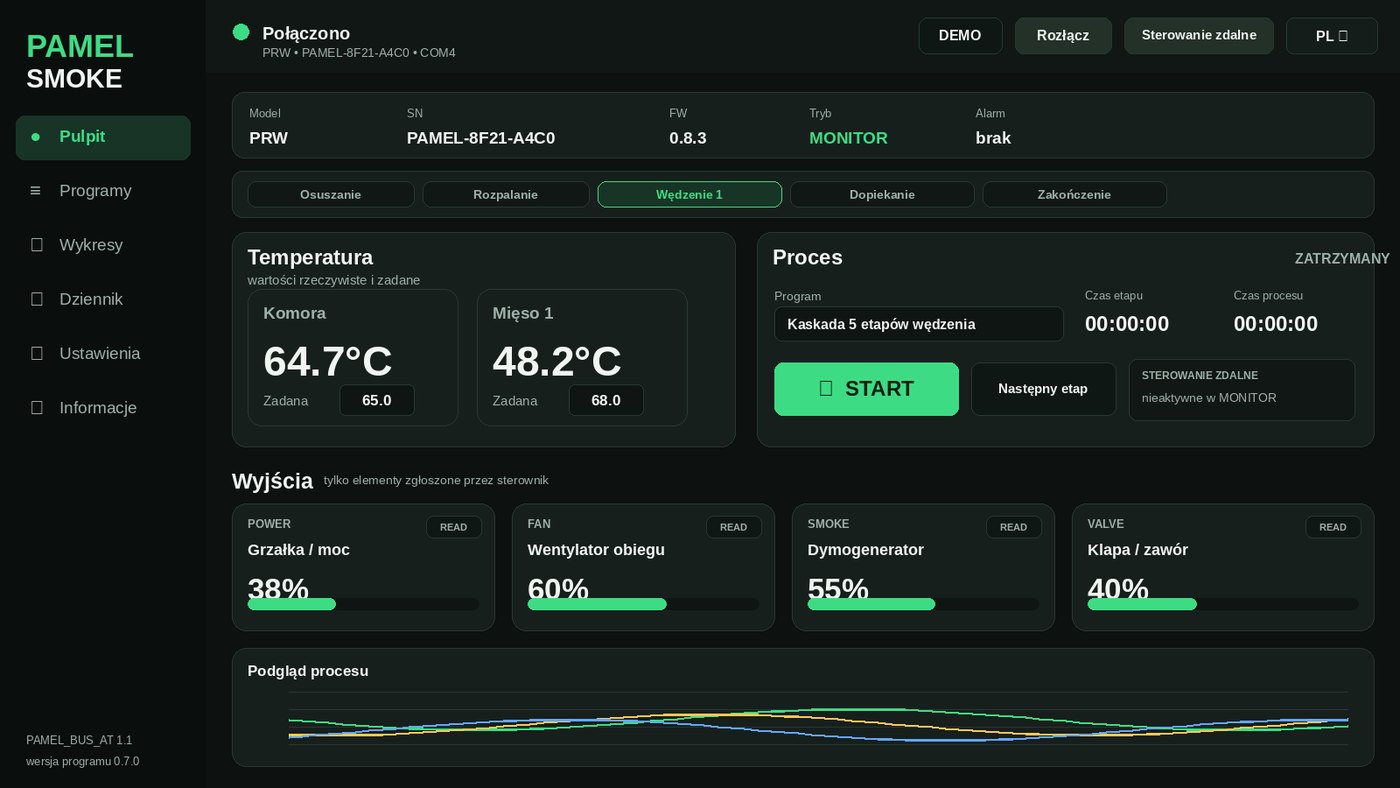
Task: Open the Programy sidebar item
Action: pos(103,191)
